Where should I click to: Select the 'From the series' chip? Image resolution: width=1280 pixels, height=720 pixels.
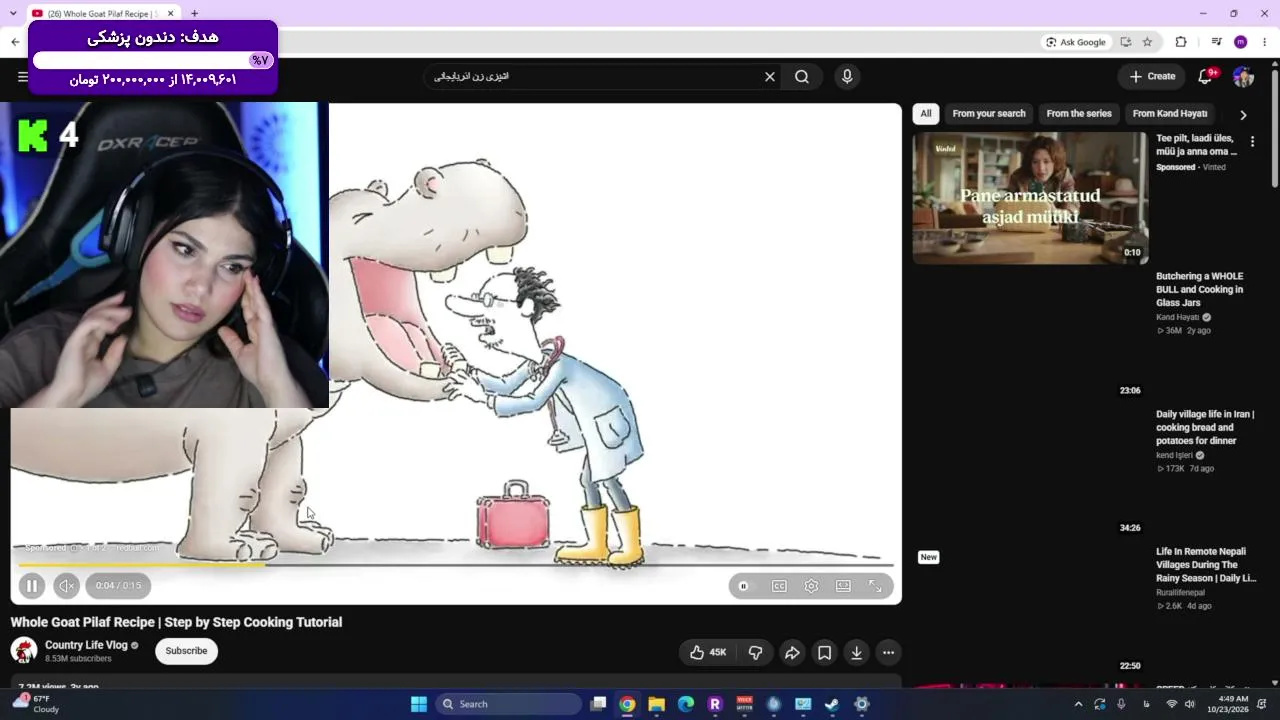pos(1079,114)
